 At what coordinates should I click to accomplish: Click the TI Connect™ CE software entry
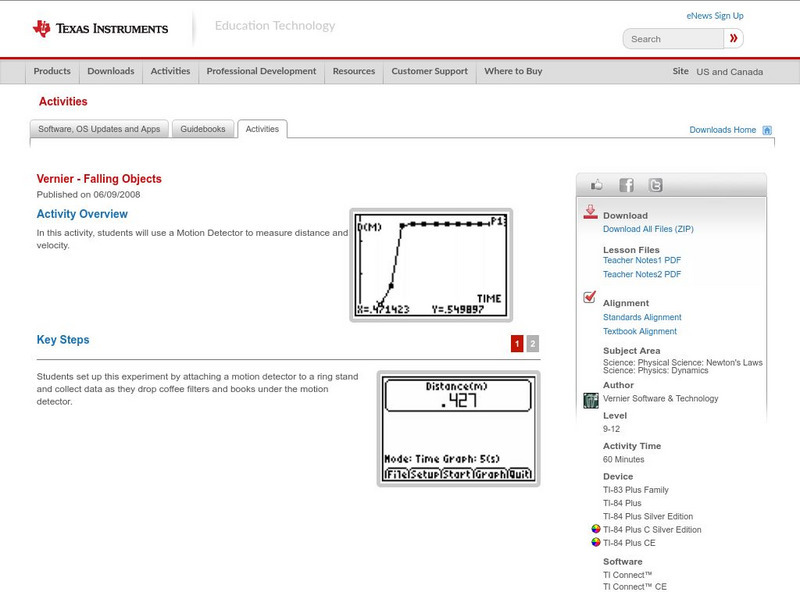(635, 587)
